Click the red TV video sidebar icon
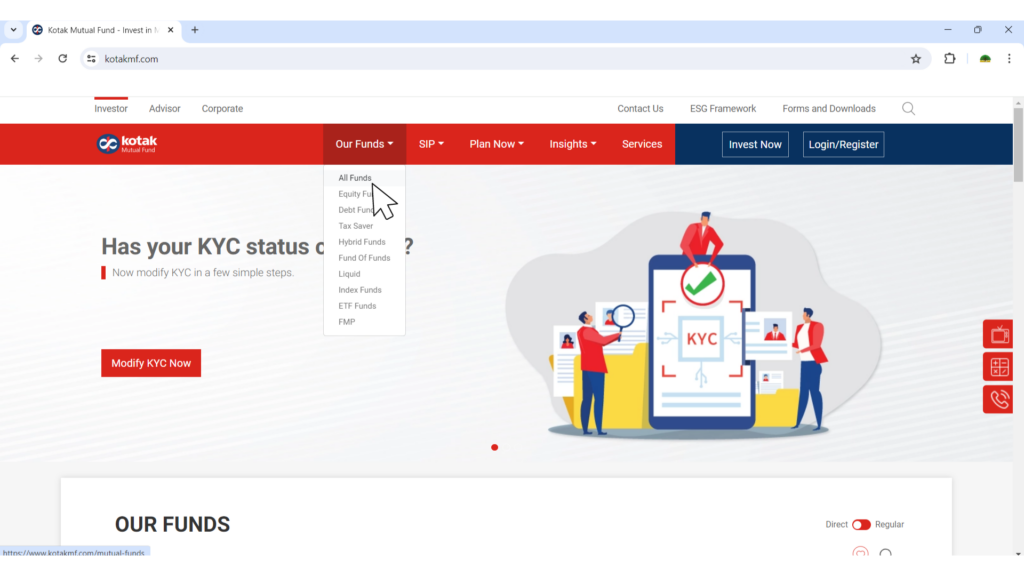 pyautogui.click(x=998, y=334)
